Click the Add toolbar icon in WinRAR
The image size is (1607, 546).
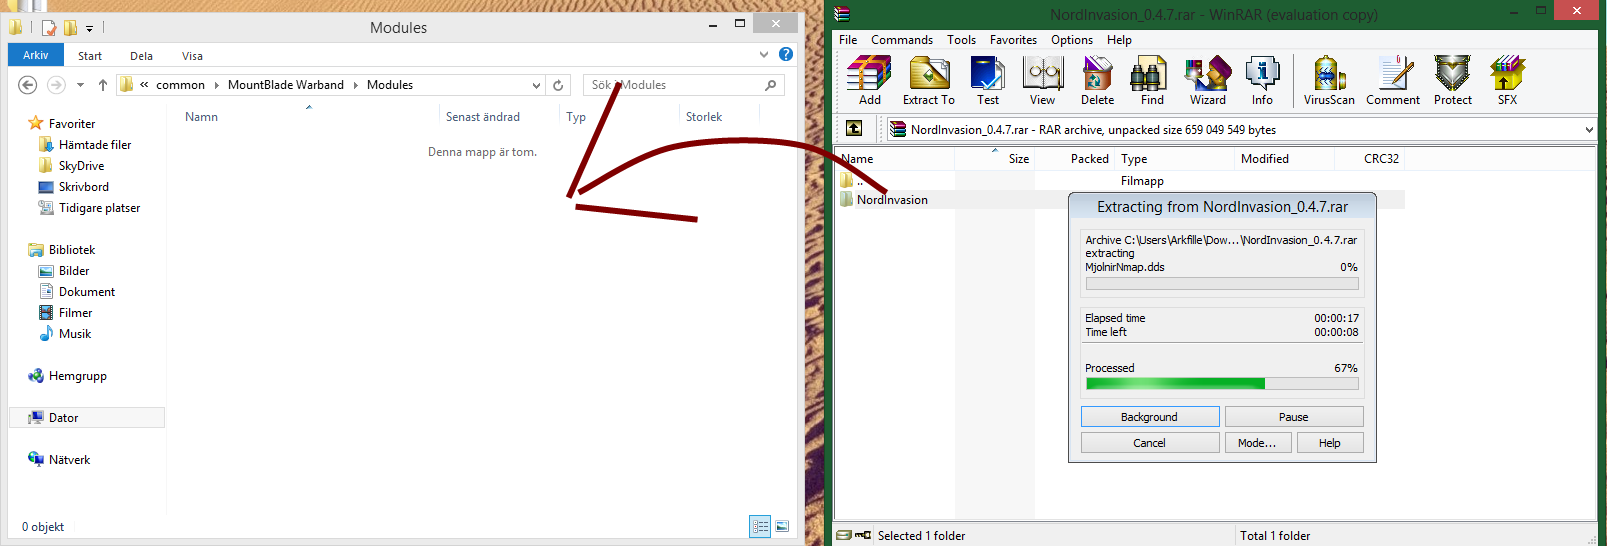[869, 80]
